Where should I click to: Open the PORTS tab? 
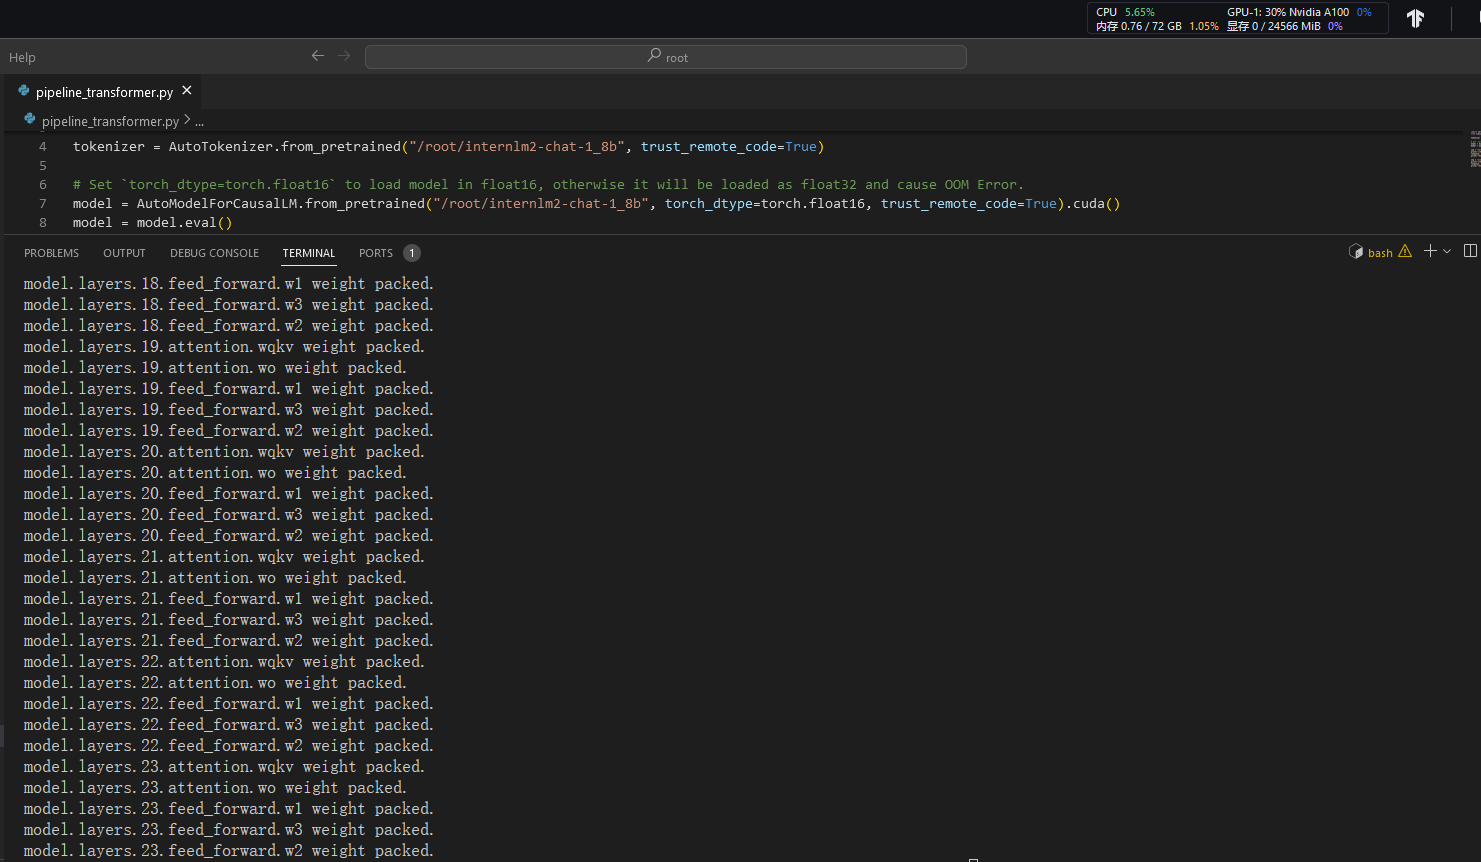point(376,253)
